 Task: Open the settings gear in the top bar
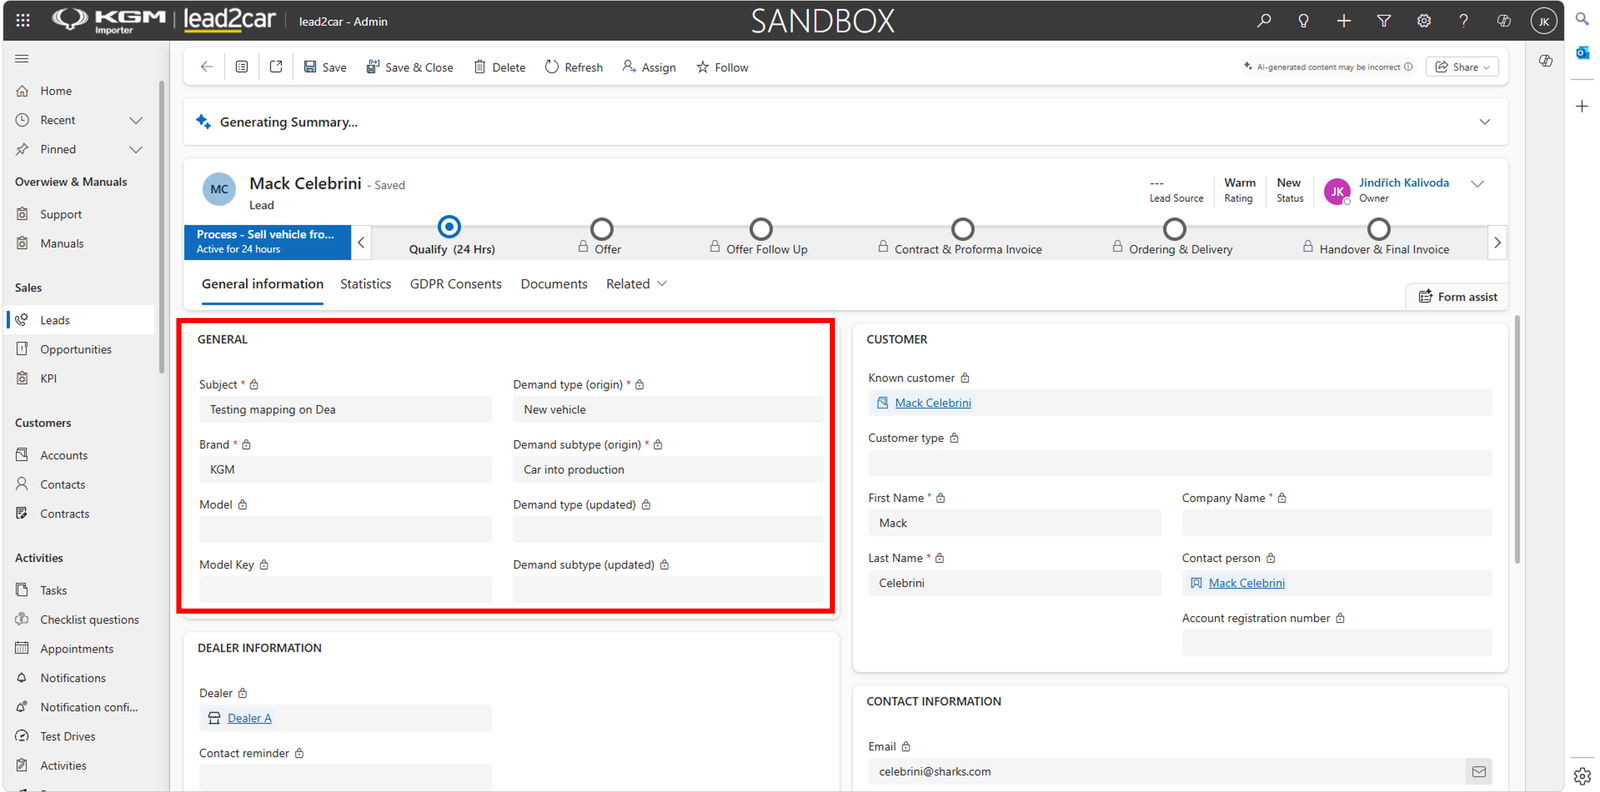pos(1424,20)
